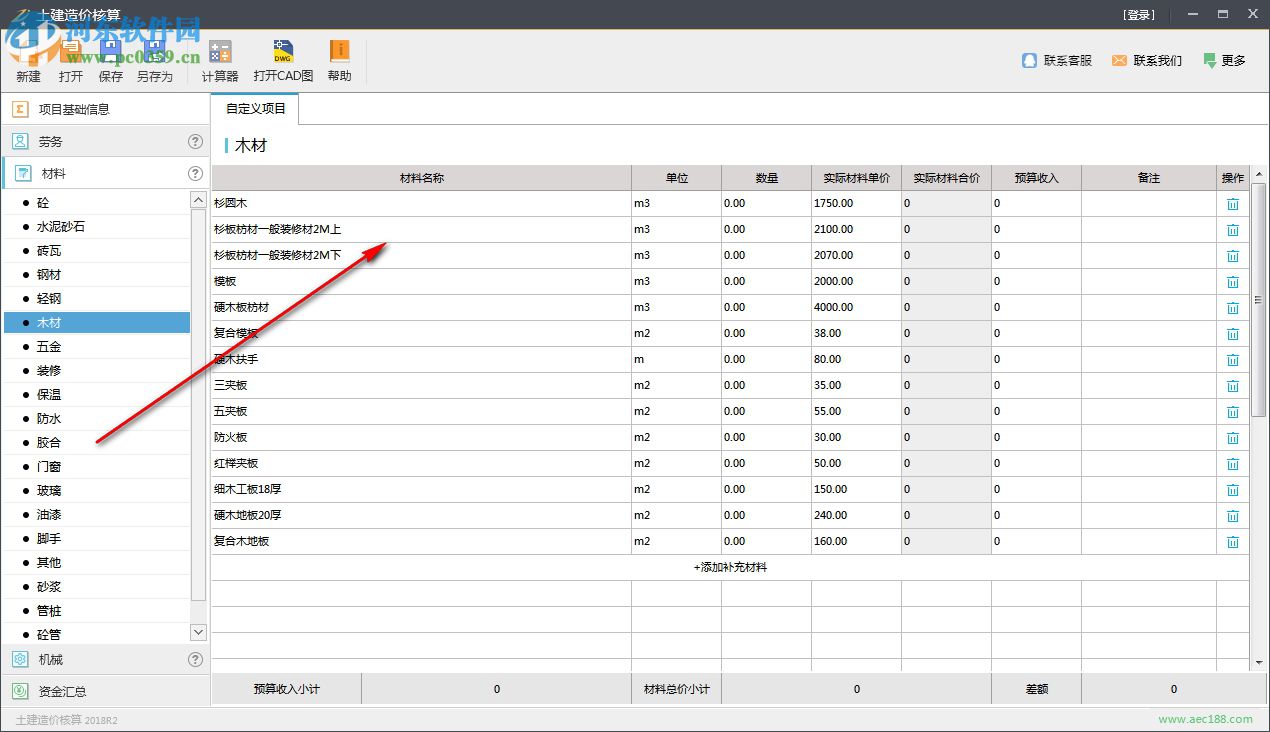Click the 联系我们 envelope icon

point(1119,61)
